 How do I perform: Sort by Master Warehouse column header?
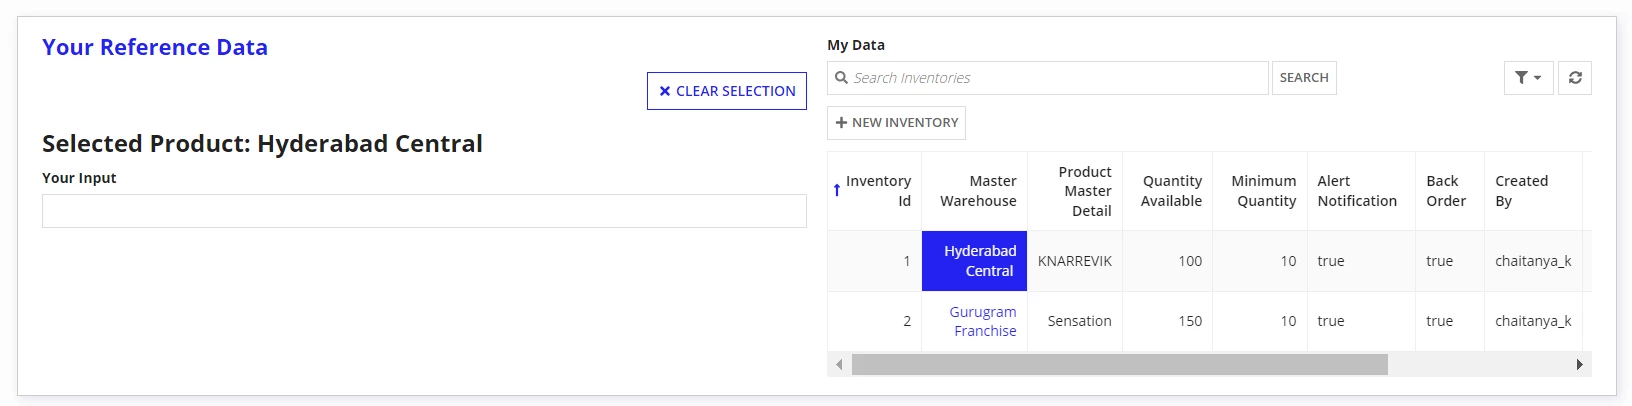(978, 191)
